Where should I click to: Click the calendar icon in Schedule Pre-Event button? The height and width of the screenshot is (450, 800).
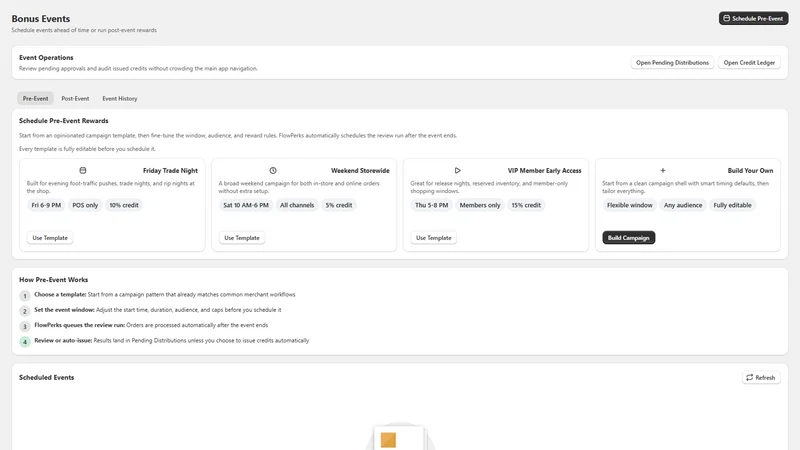click(x=727, y=18)
